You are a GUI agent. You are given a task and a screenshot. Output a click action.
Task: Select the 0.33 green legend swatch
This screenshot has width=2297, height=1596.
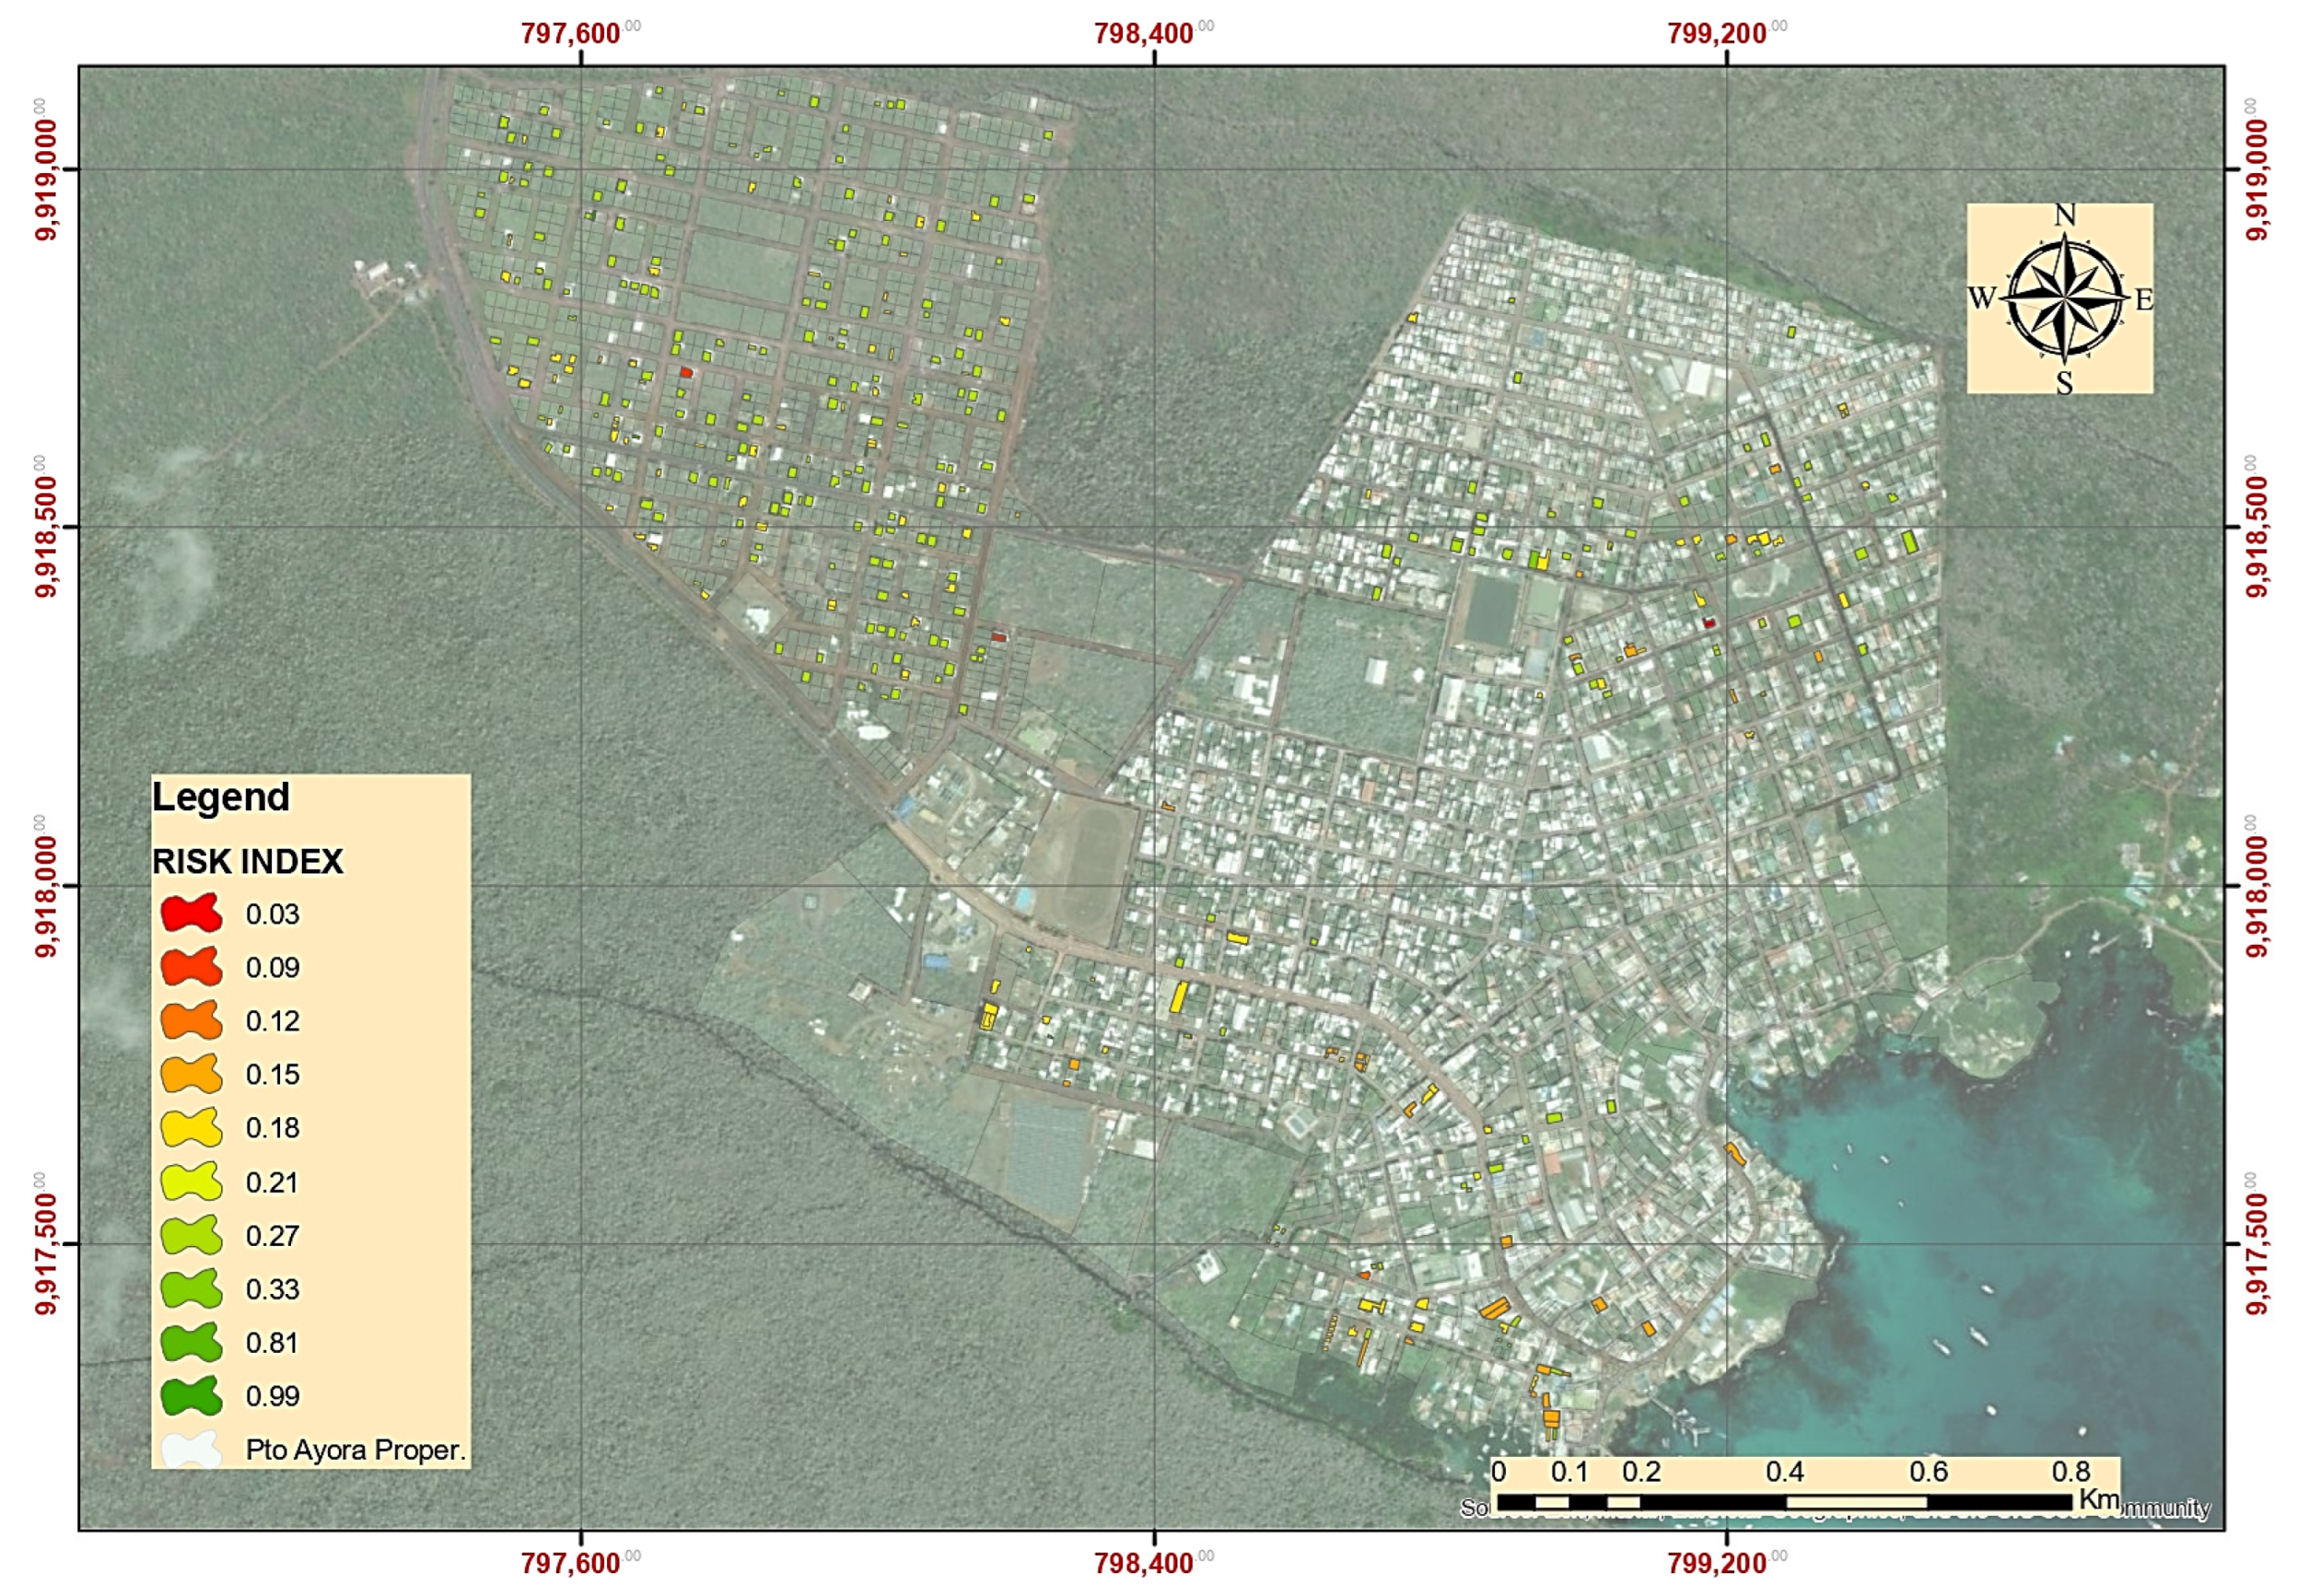[191, 1289]
